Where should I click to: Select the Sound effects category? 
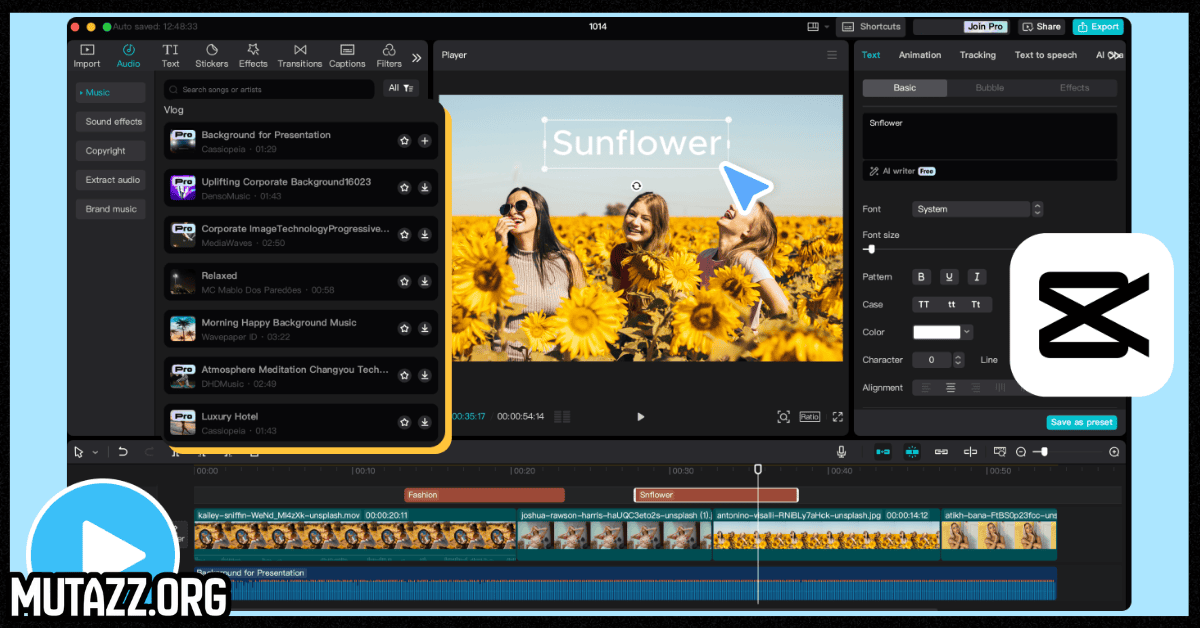pyautogui.click(x=113, y=122)
